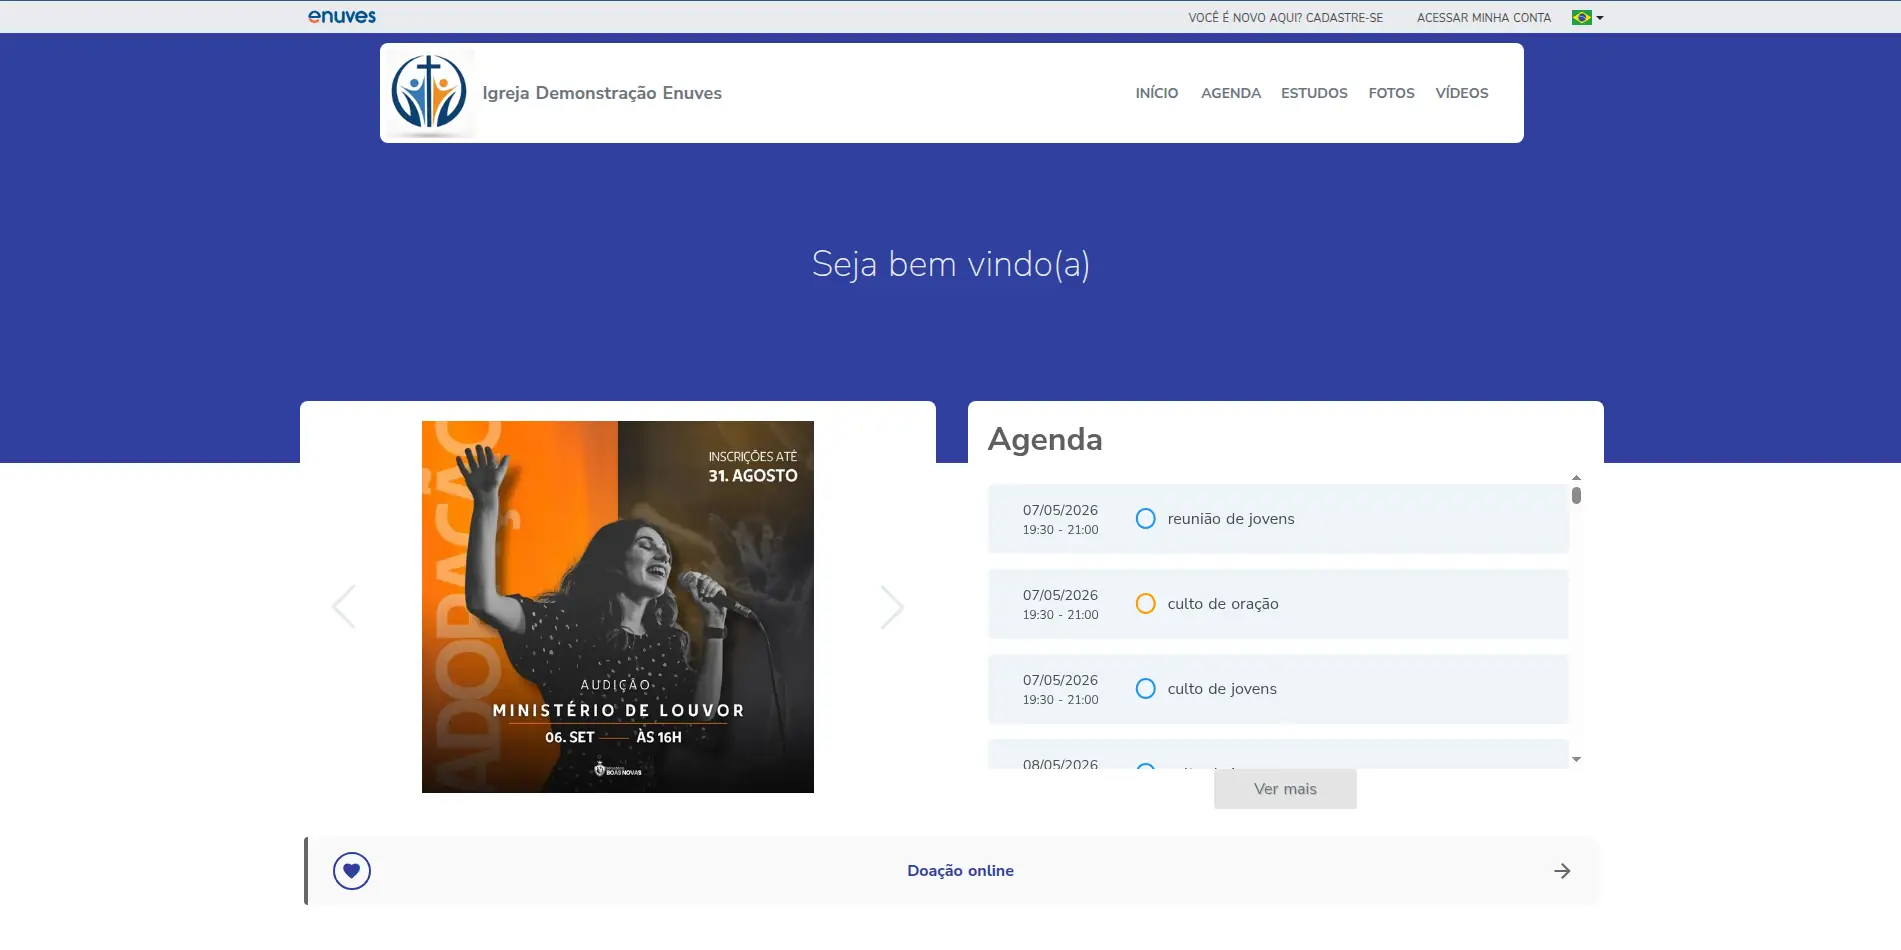The image size is (1901, 950).
Task: Click blue circle beside reunião de jovens
Action: tap(1146, 519)
